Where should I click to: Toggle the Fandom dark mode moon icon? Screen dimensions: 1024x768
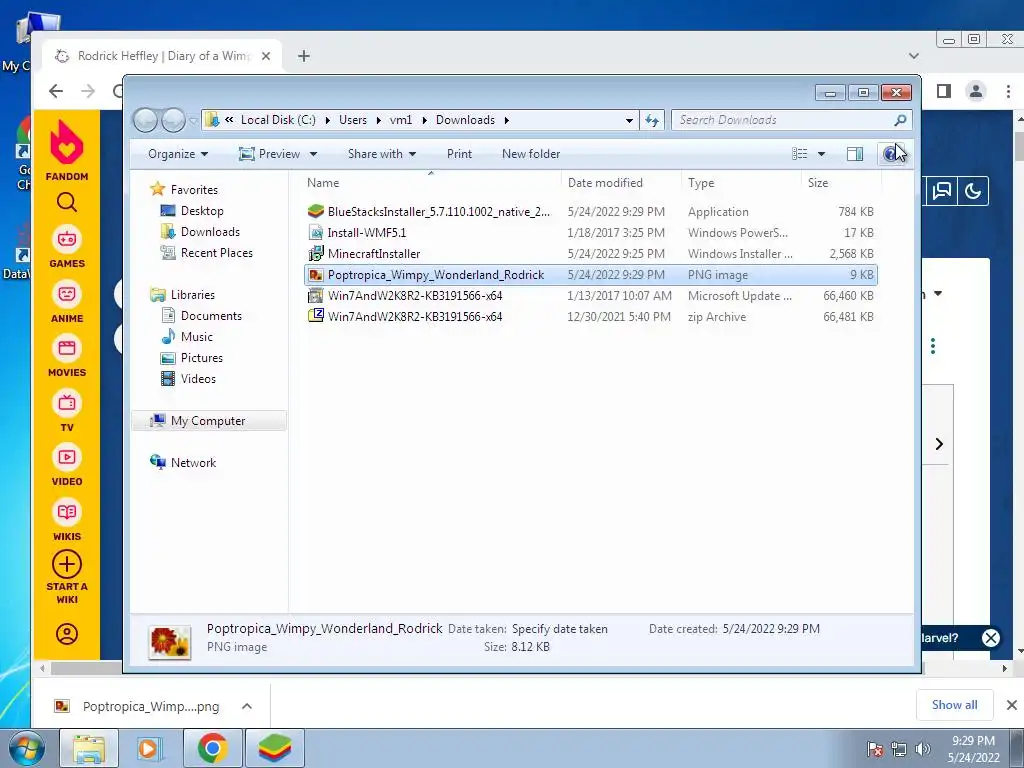coord(973,191)
